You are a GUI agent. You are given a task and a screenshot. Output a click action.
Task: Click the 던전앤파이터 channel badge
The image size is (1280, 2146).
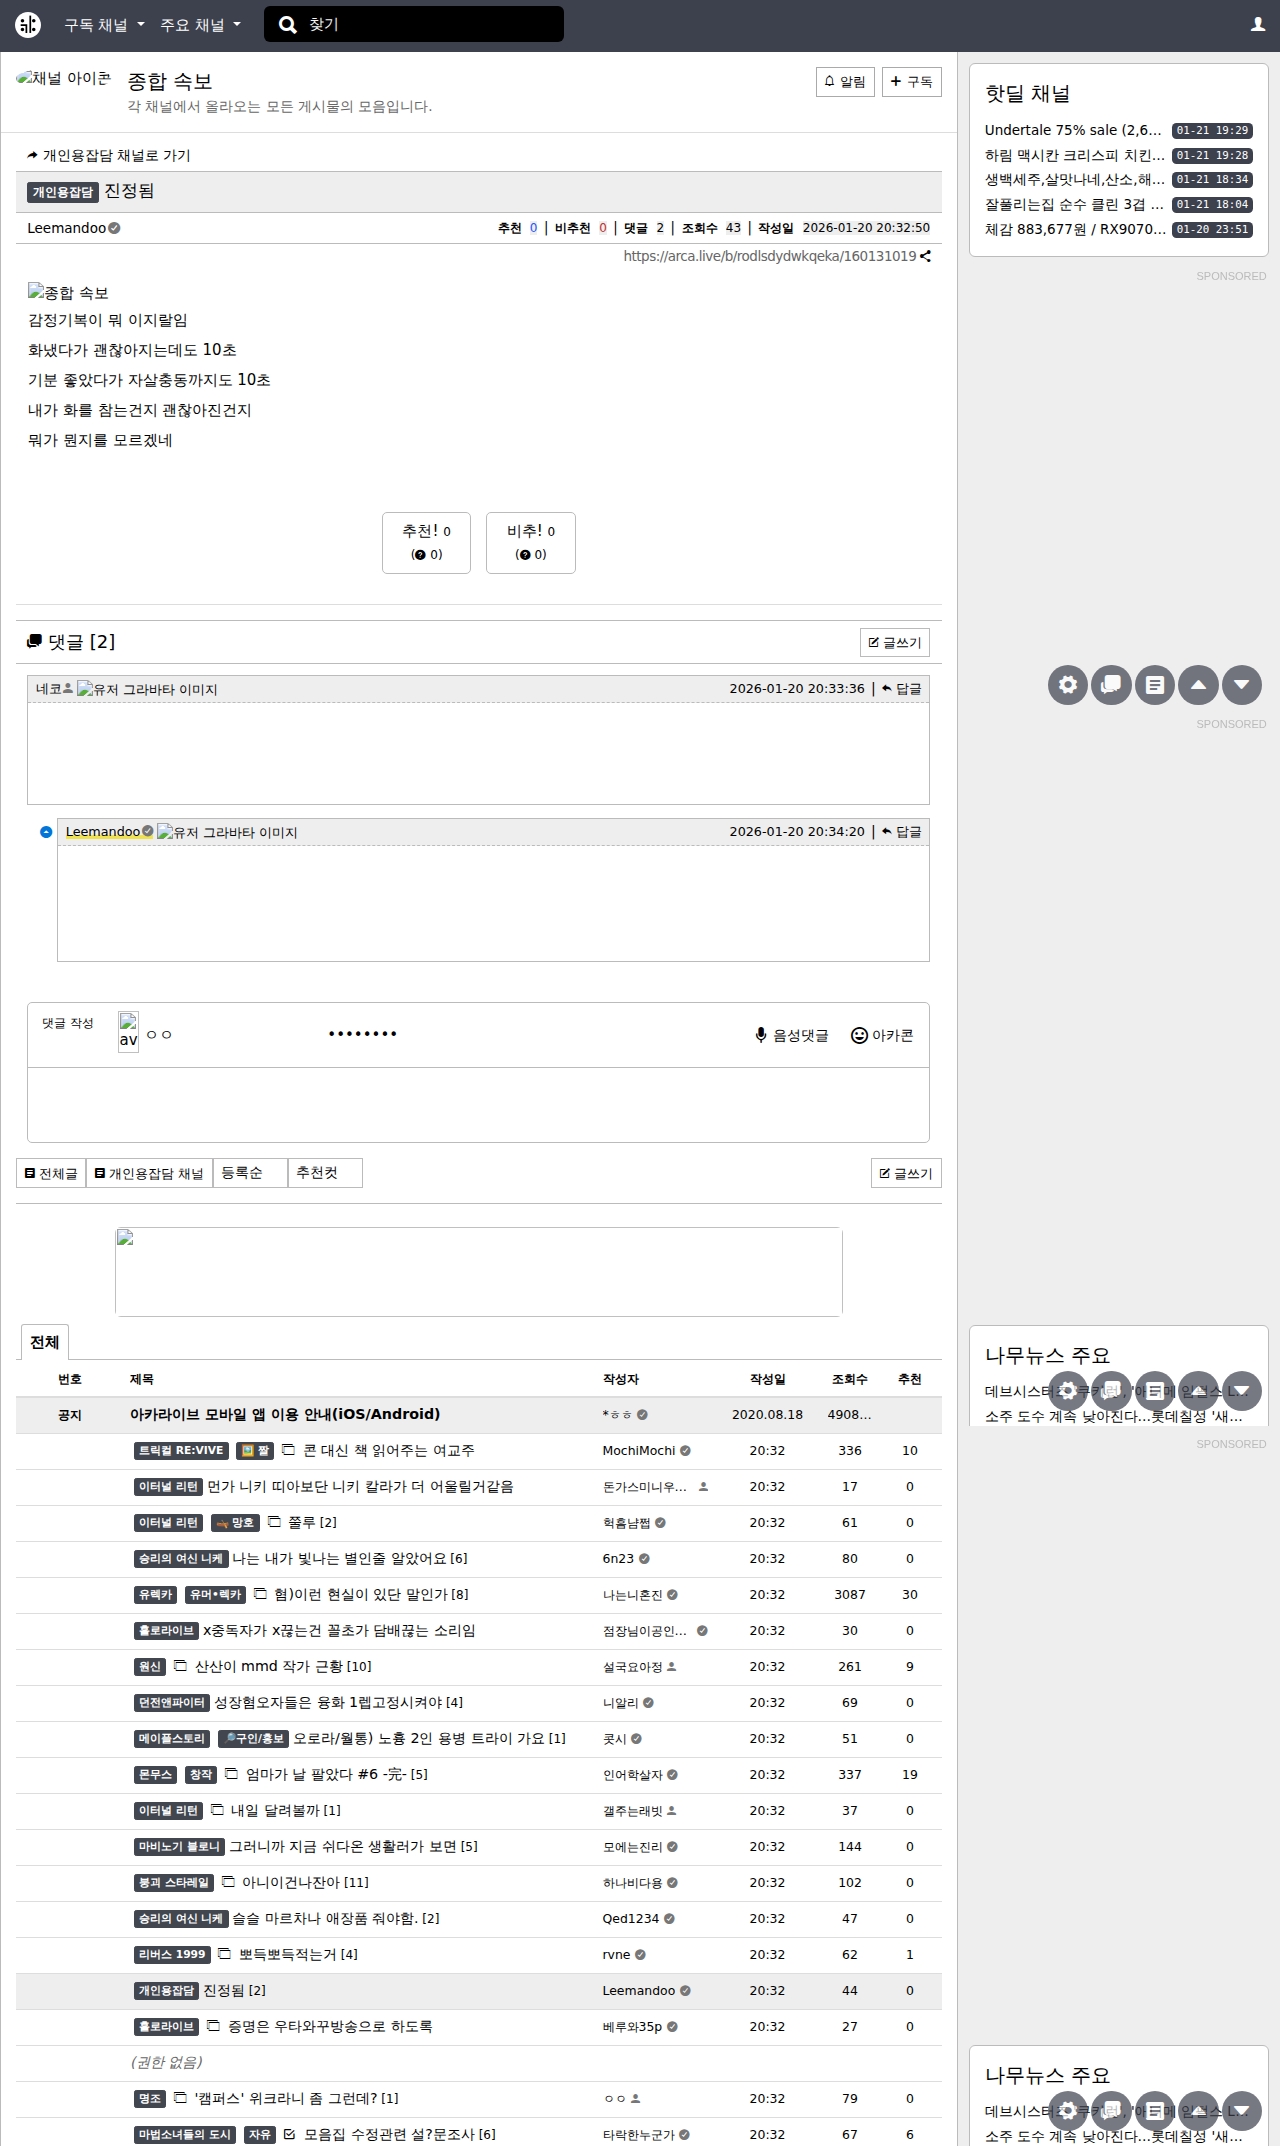[172, 1702]
